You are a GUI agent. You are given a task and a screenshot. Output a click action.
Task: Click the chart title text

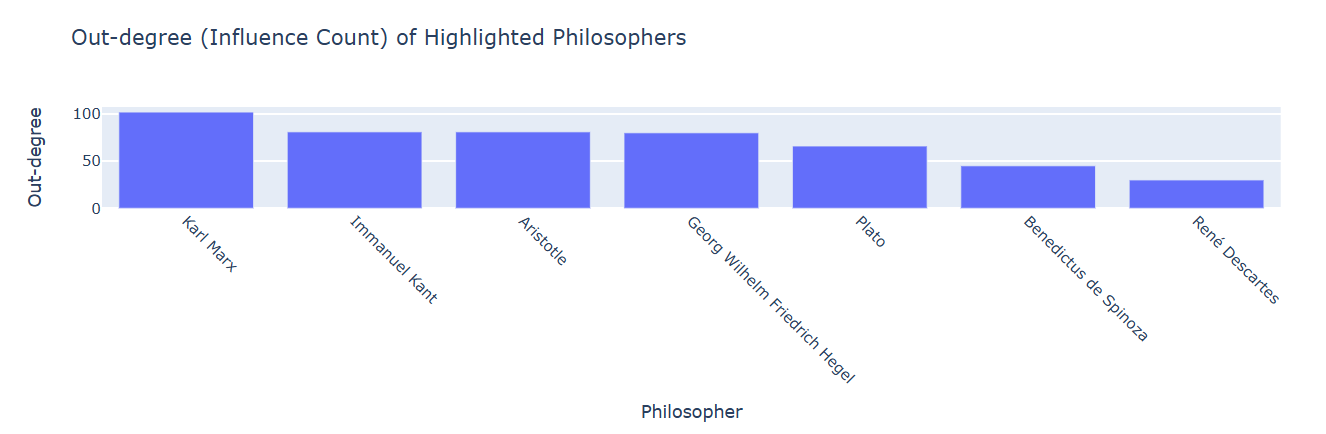pos(379,38)
